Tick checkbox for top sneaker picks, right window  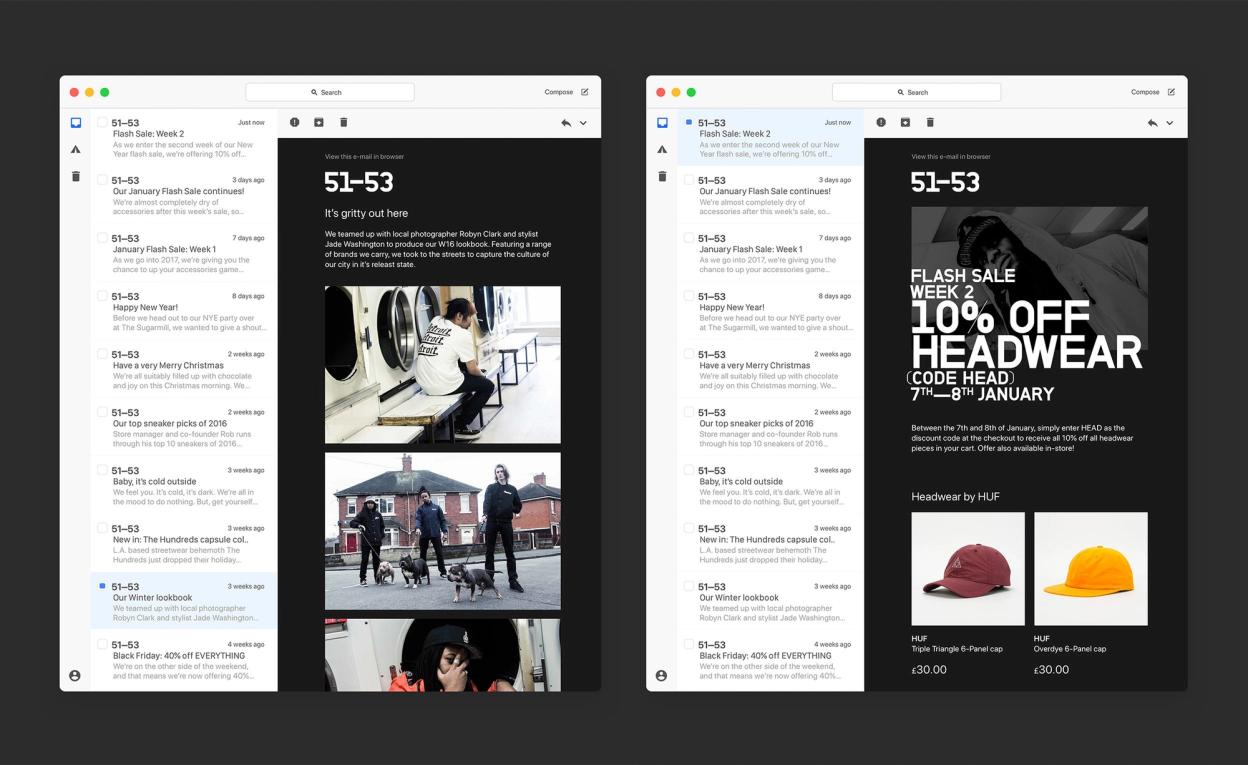689,412
